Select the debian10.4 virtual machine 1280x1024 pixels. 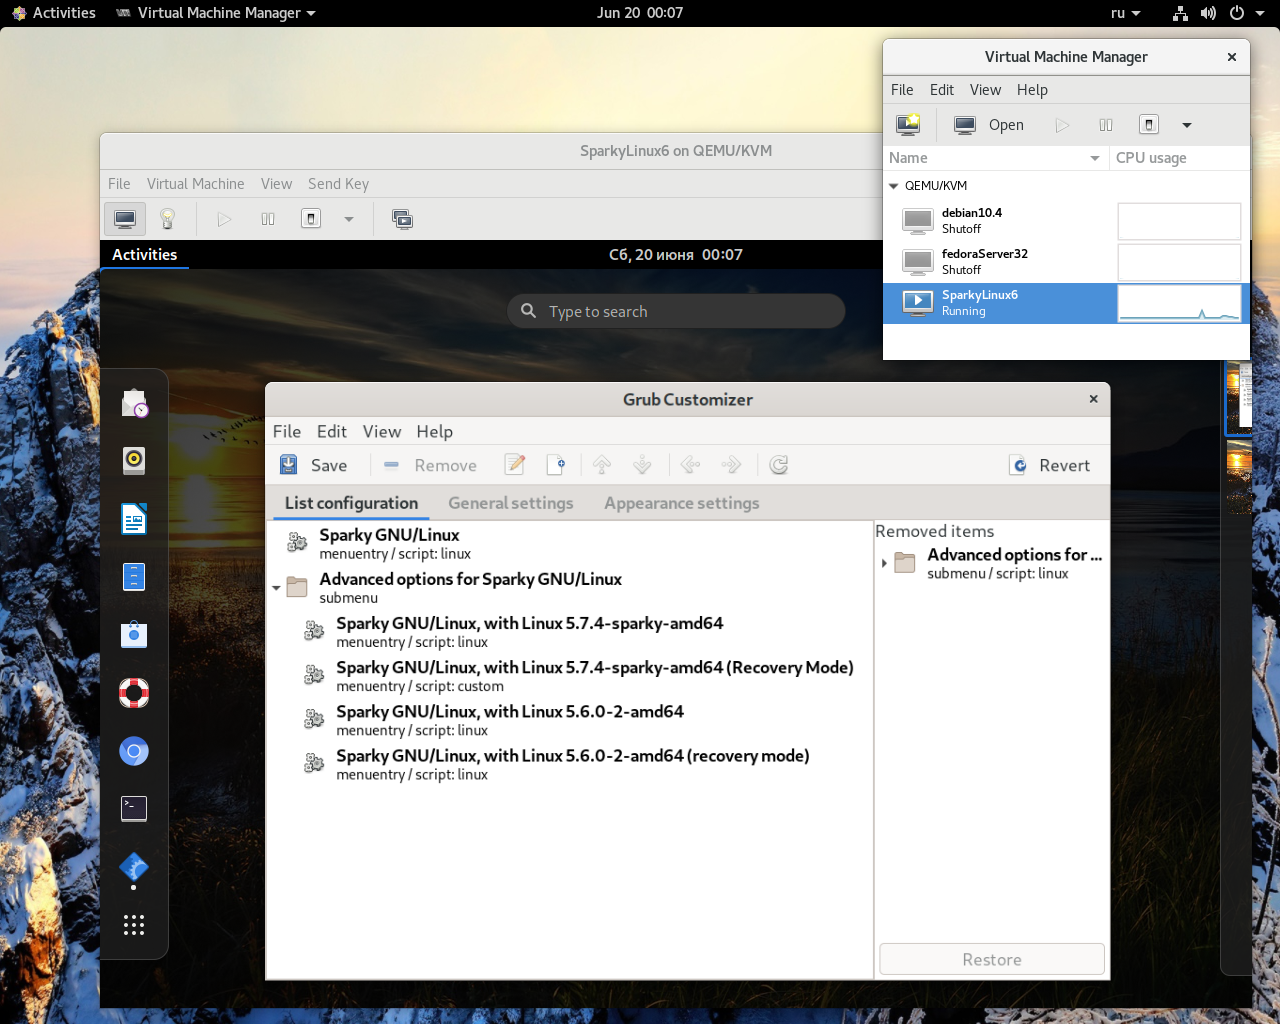point(1066,221)
